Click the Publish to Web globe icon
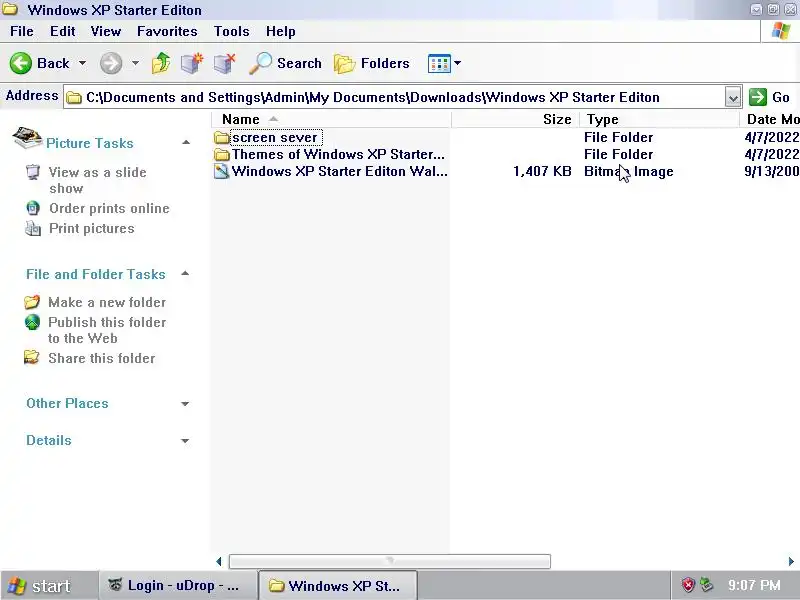The image size is (800, 600). 32,322
